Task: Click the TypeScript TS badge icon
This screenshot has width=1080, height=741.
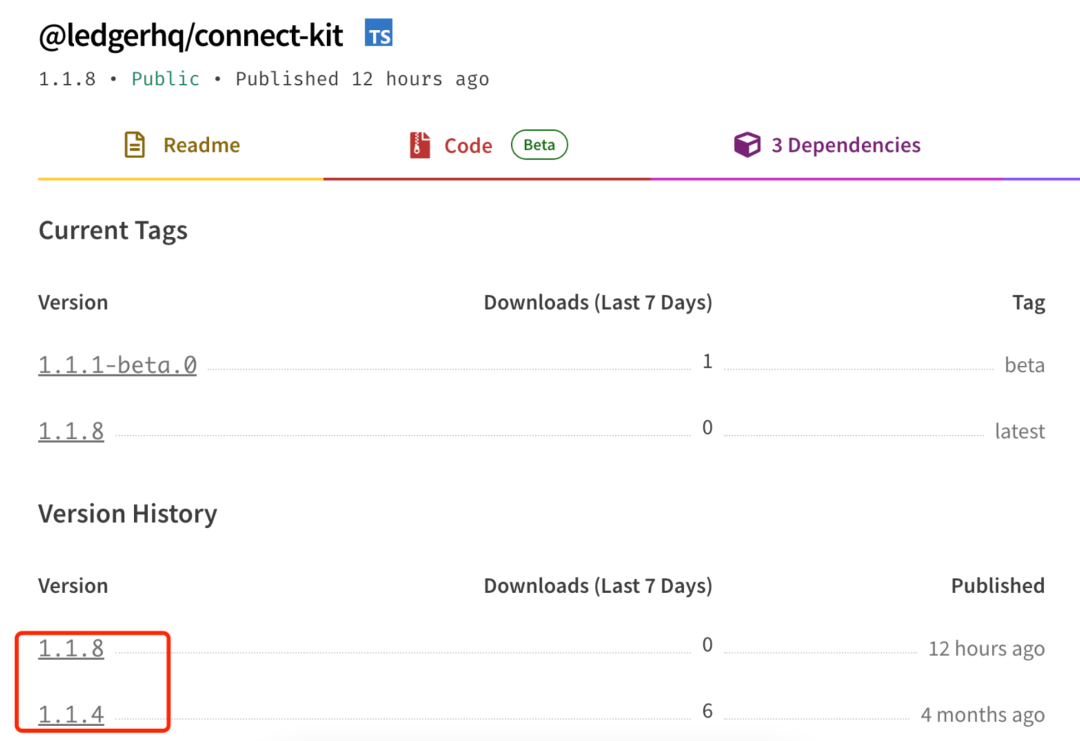Action: point(378,33)
